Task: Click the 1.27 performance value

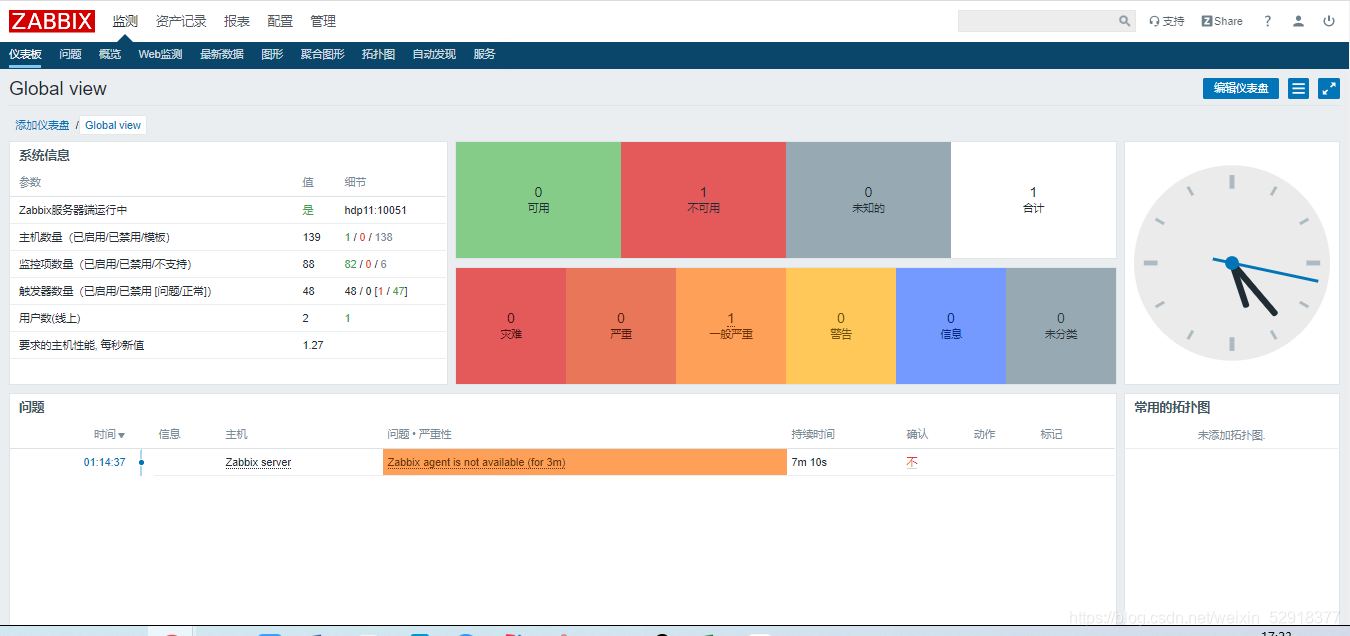Action: (x=313, y=345)
